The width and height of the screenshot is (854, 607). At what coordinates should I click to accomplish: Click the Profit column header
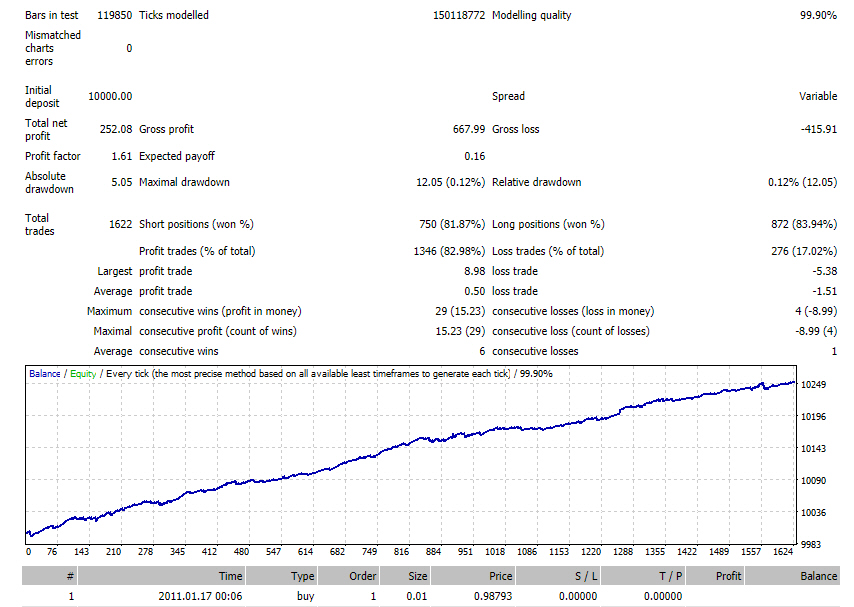click(x=715, y=576)
